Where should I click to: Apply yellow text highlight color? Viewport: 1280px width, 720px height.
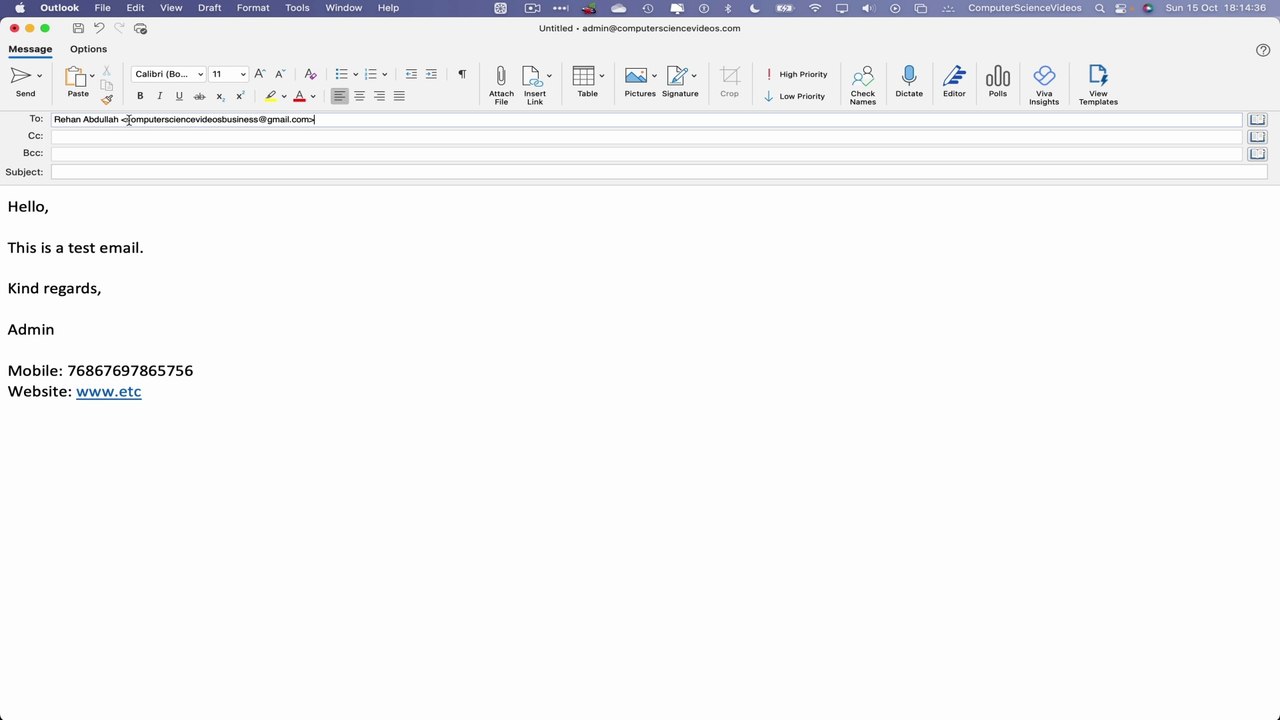coord(271,96)
